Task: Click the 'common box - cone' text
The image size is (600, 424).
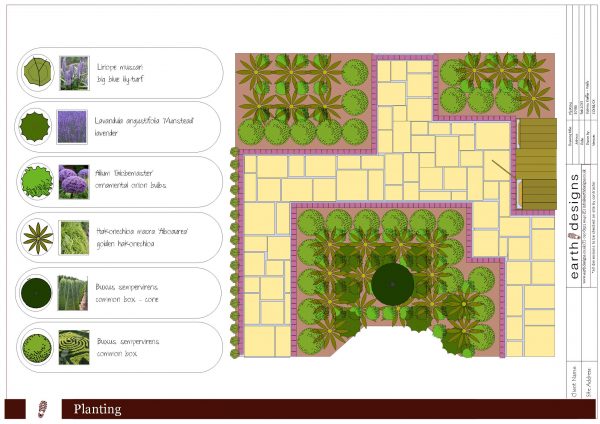Action: point(127,299)
